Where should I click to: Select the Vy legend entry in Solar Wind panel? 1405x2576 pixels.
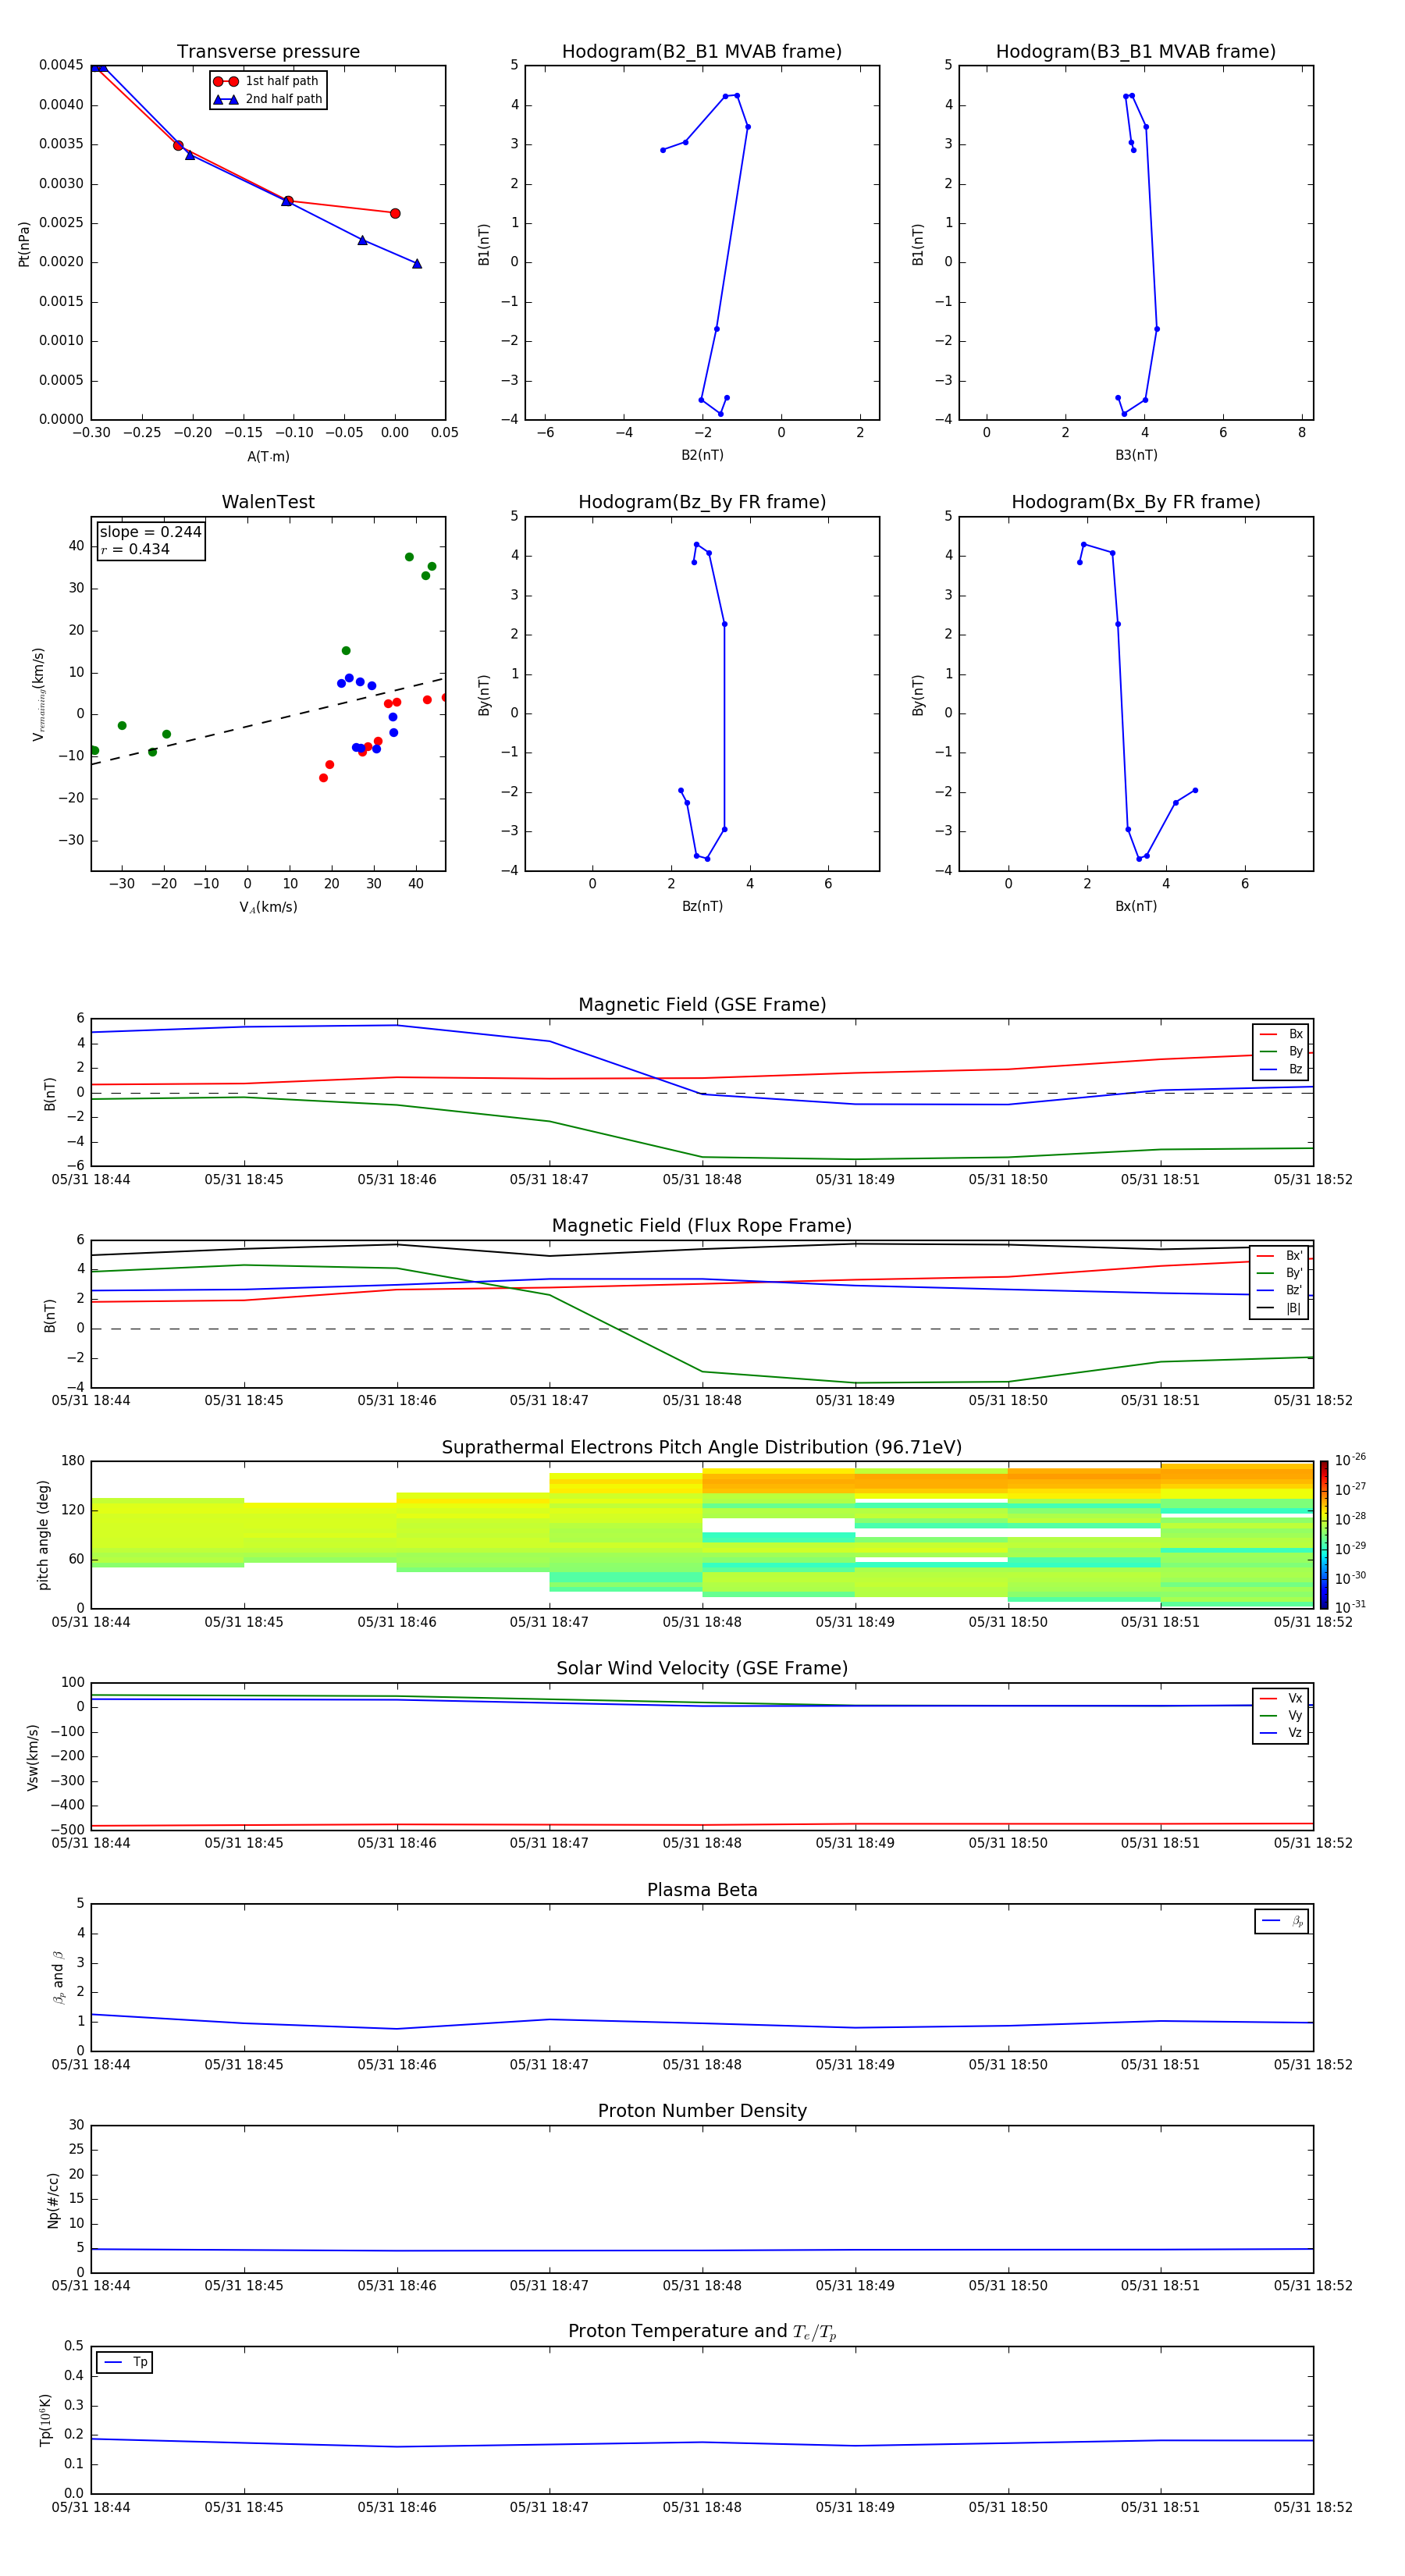tap(1281, 1716)
